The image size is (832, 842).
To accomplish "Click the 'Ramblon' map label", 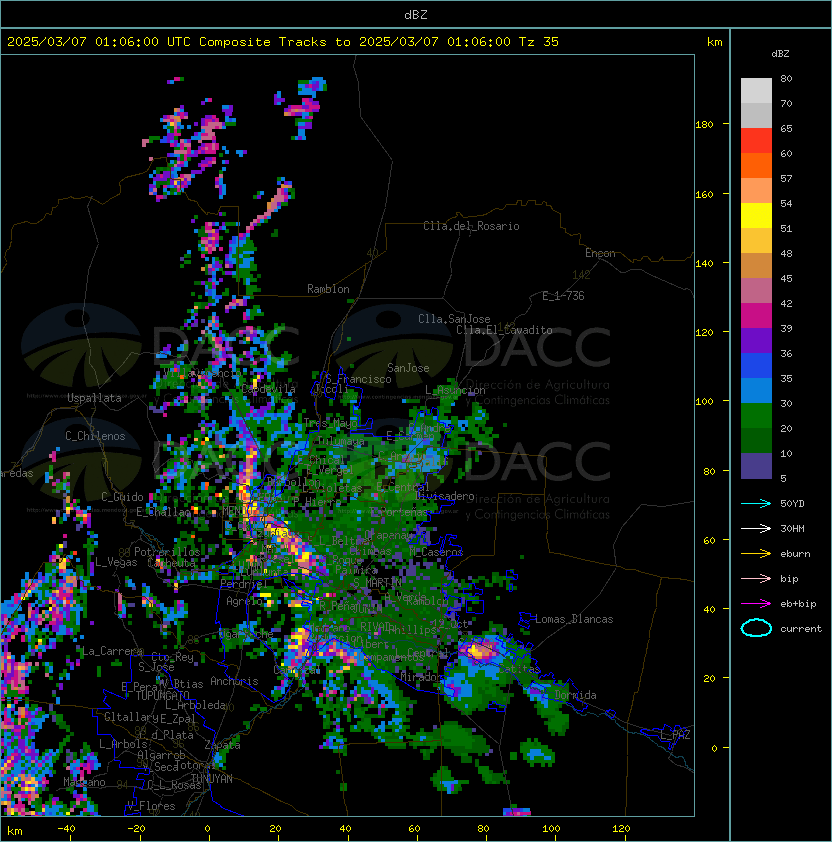I will click(328, 289).
